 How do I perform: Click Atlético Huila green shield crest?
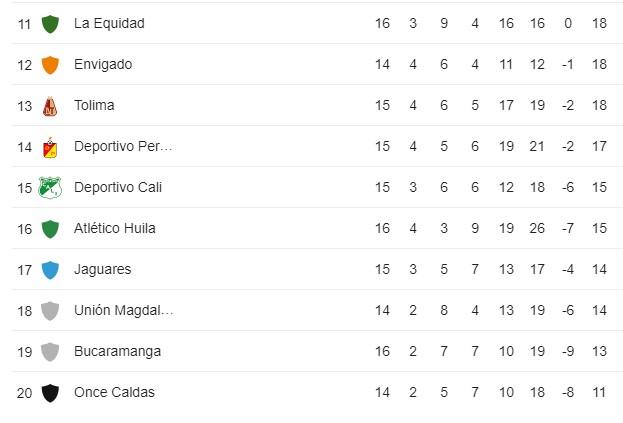pyautogui.click(x=50, y=229)
